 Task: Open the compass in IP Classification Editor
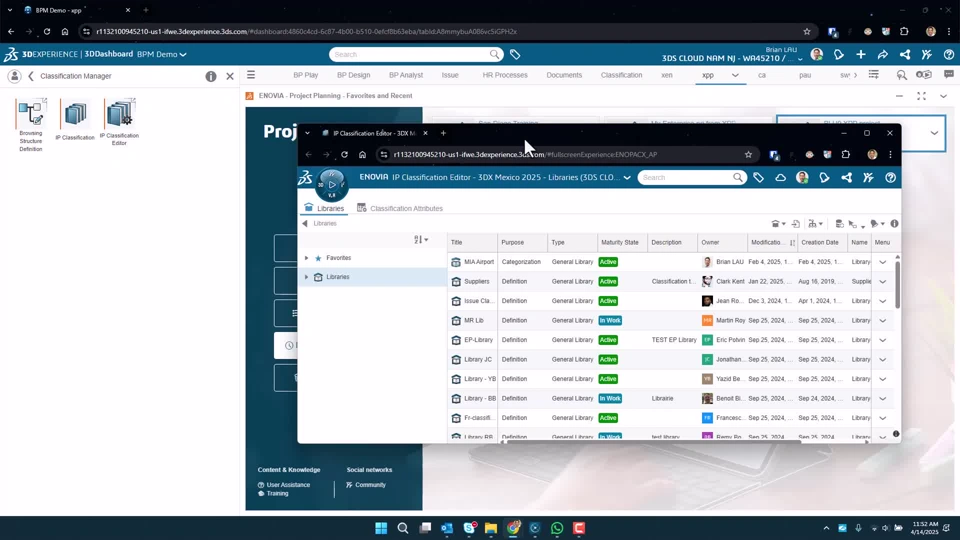pyautogui.click(x=332, y=184)
